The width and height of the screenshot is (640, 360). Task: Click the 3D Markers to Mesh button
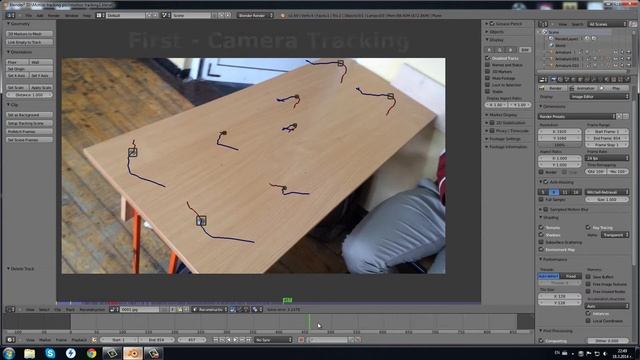pyautogui.click(x=29, y=34)
